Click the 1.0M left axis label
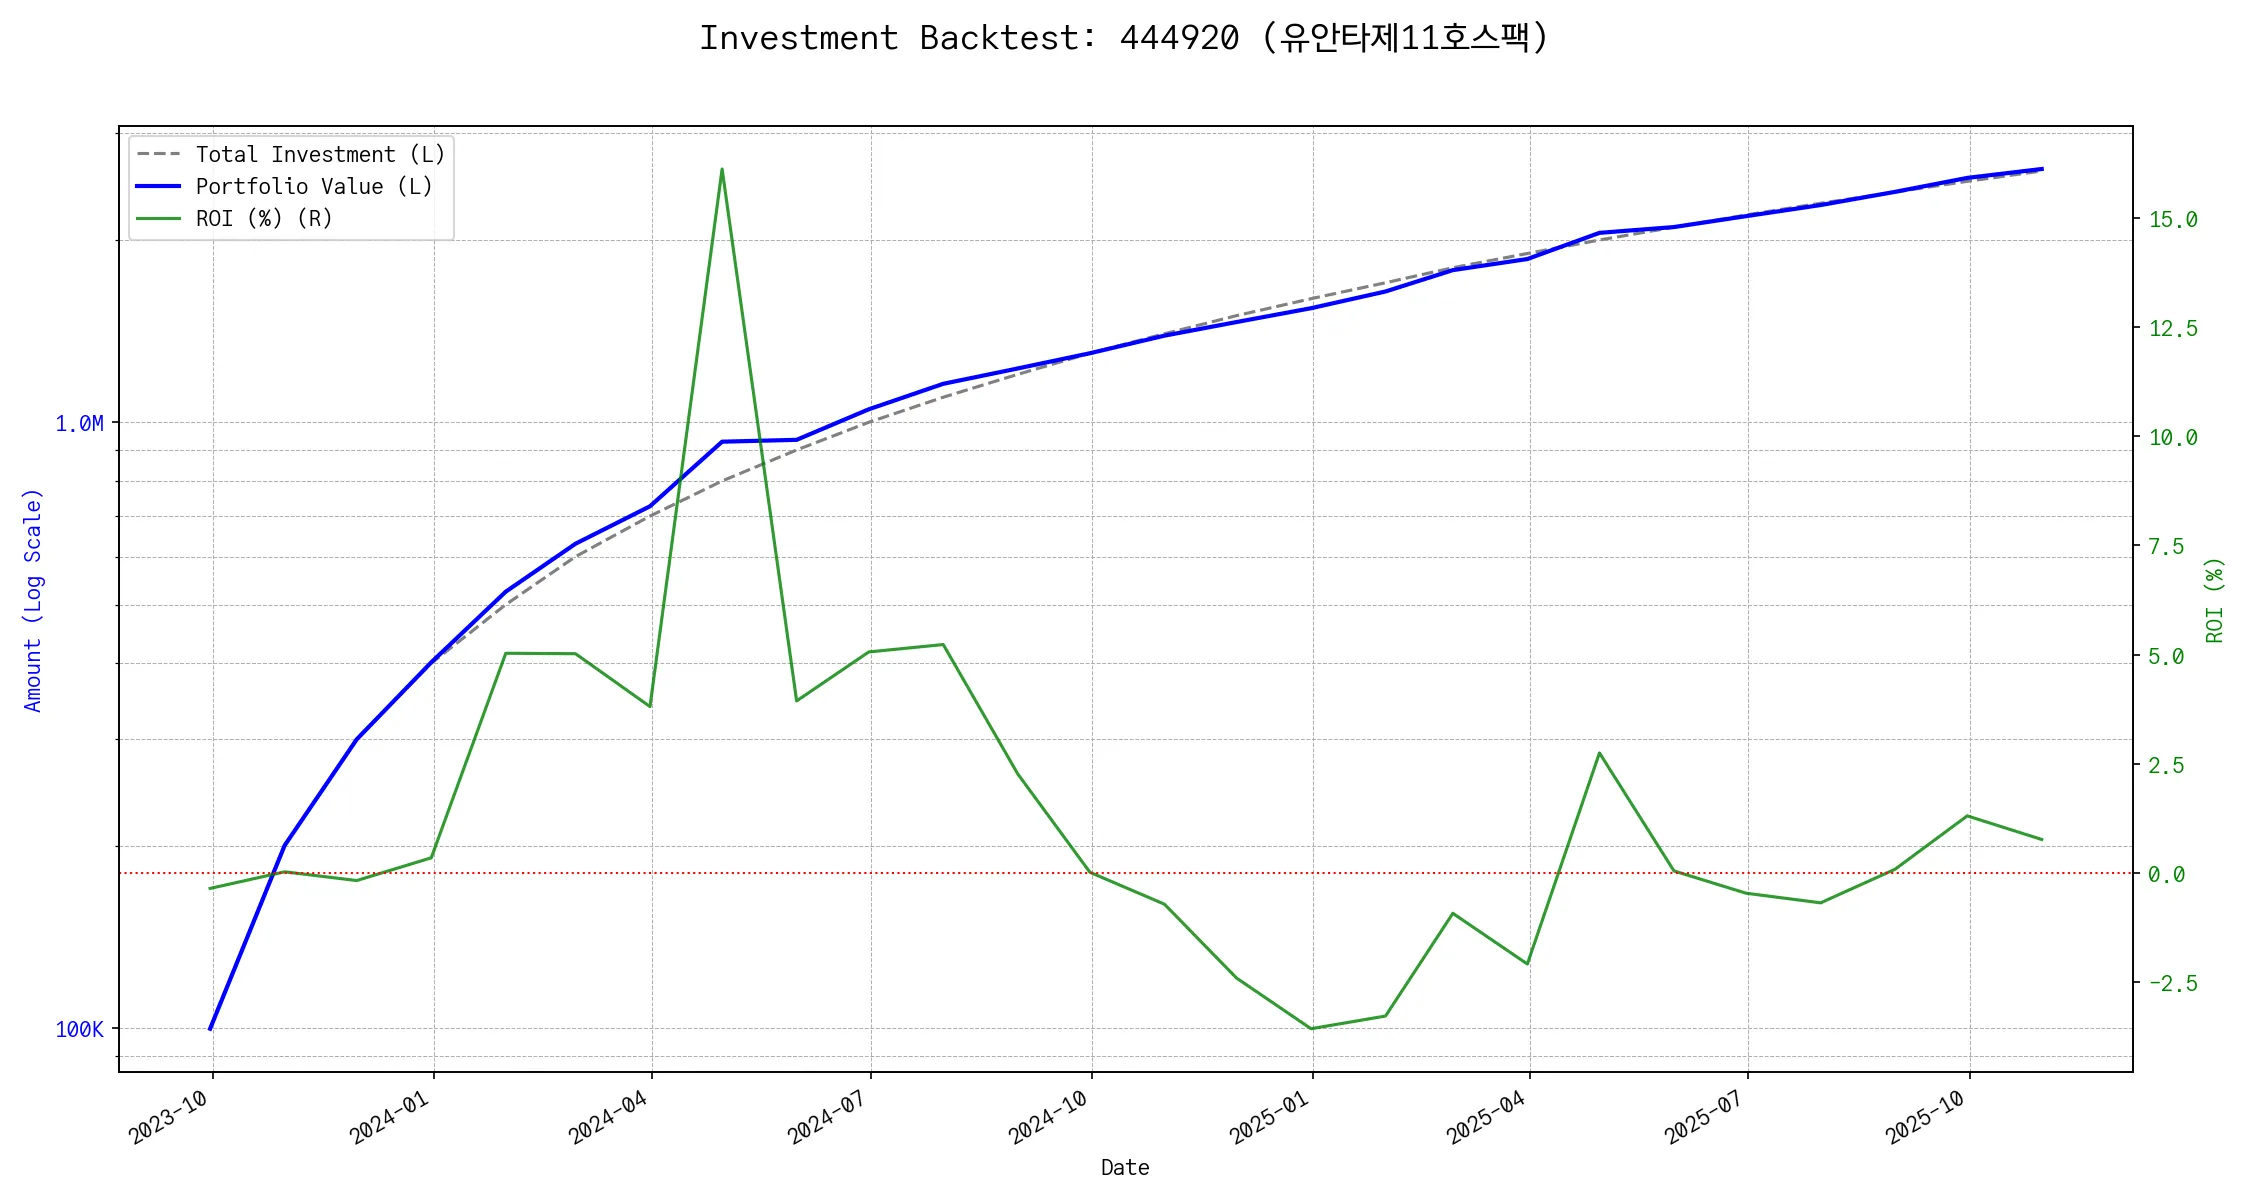This screenshot has width=2250, height=1200. point(79,424)
